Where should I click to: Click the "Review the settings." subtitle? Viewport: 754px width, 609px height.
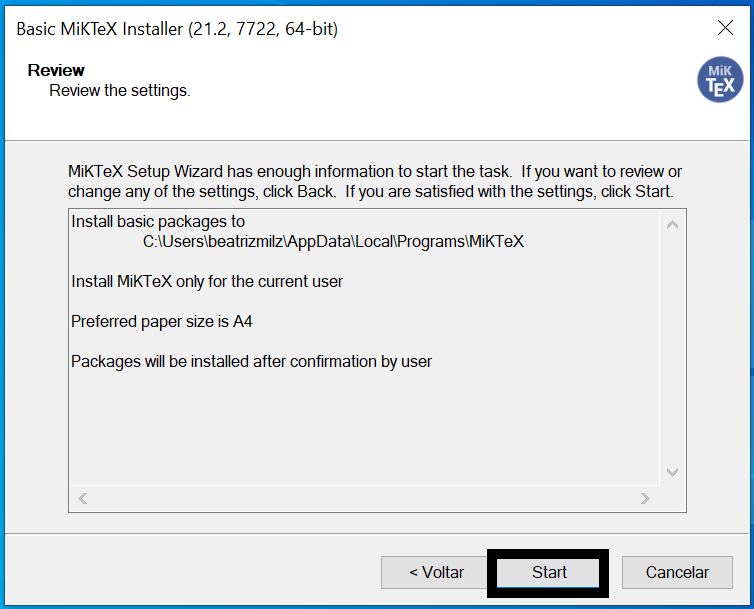point(120,90)
